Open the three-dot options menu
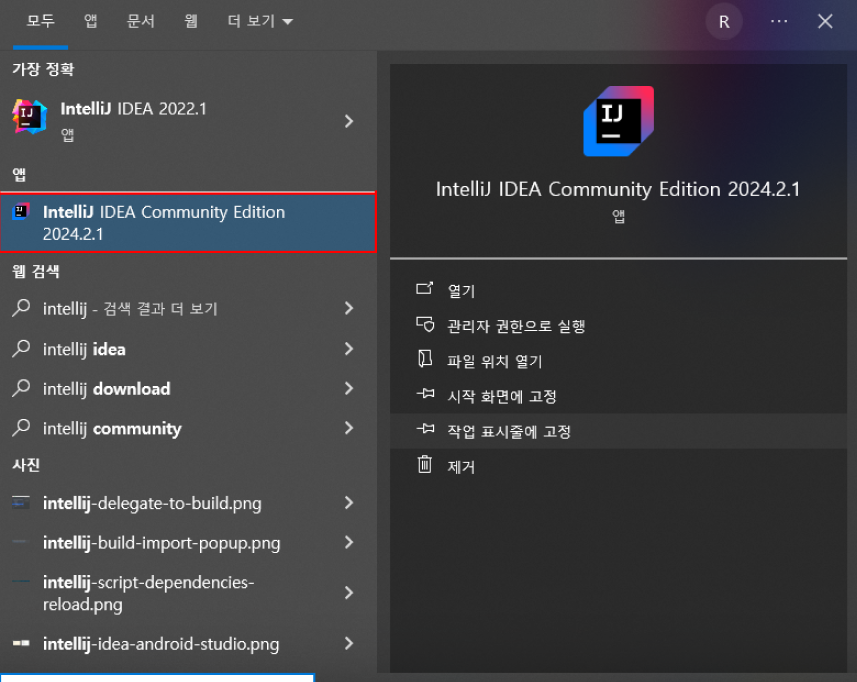 (x=779, y=21)
